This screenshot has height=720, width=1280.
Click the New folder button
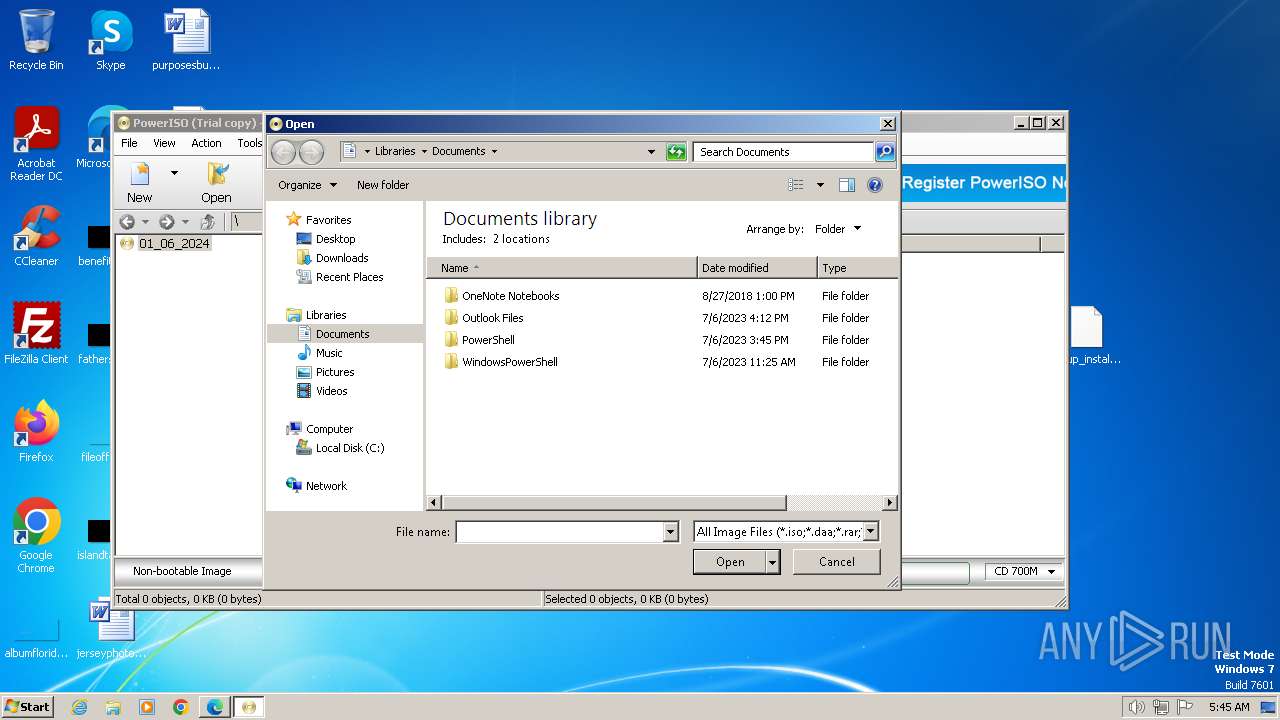tap(383, 185)
